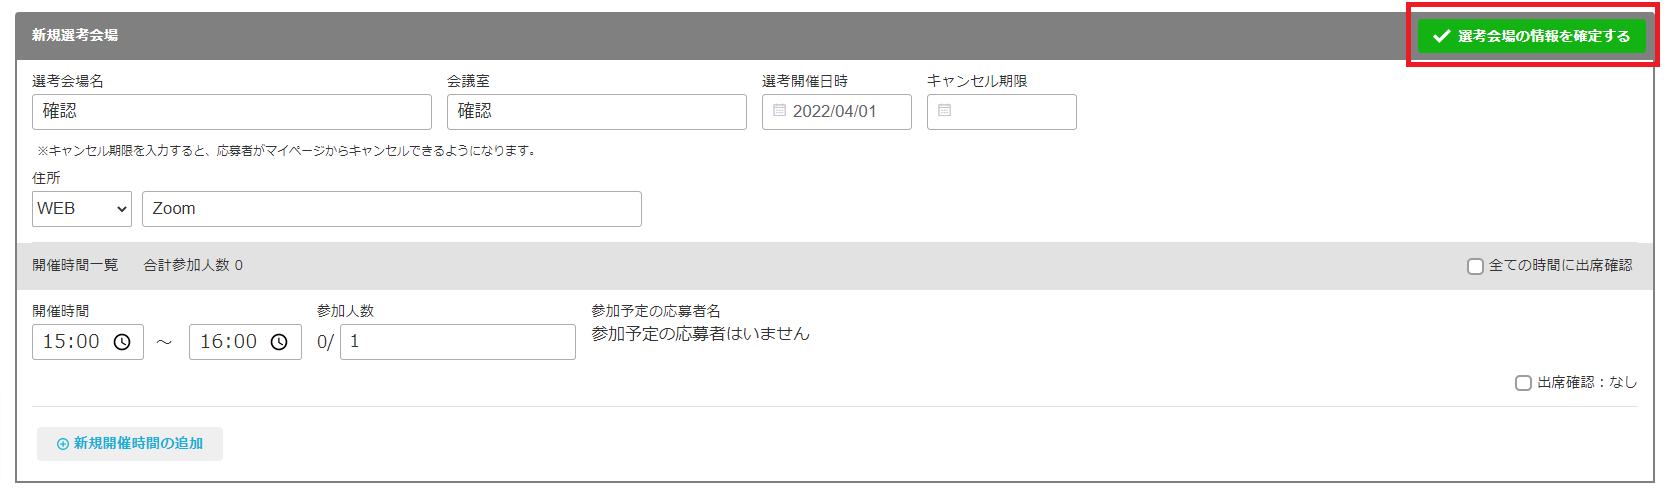Select the Zoom address text field
The height and width of the screenshot is (498, 1670).
[391, 209]
